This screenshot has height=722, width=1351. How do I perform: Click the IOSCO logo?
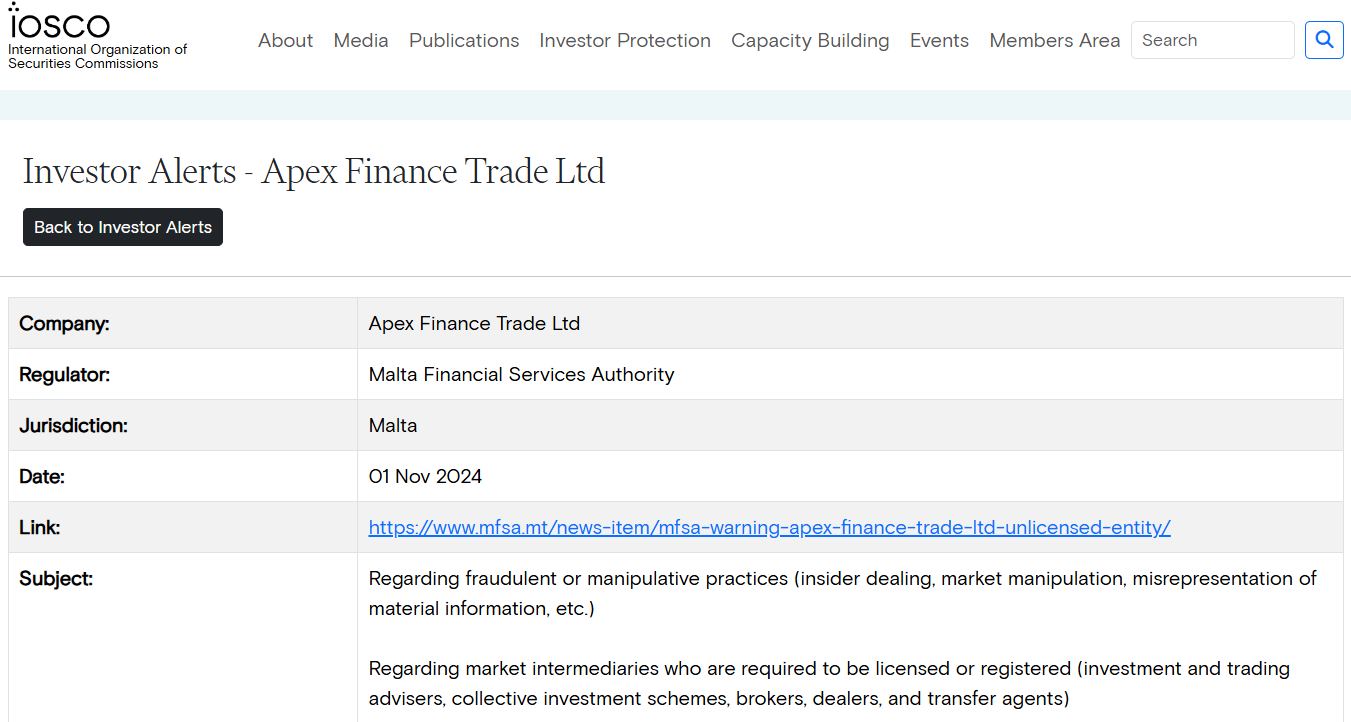coord(60,24)
